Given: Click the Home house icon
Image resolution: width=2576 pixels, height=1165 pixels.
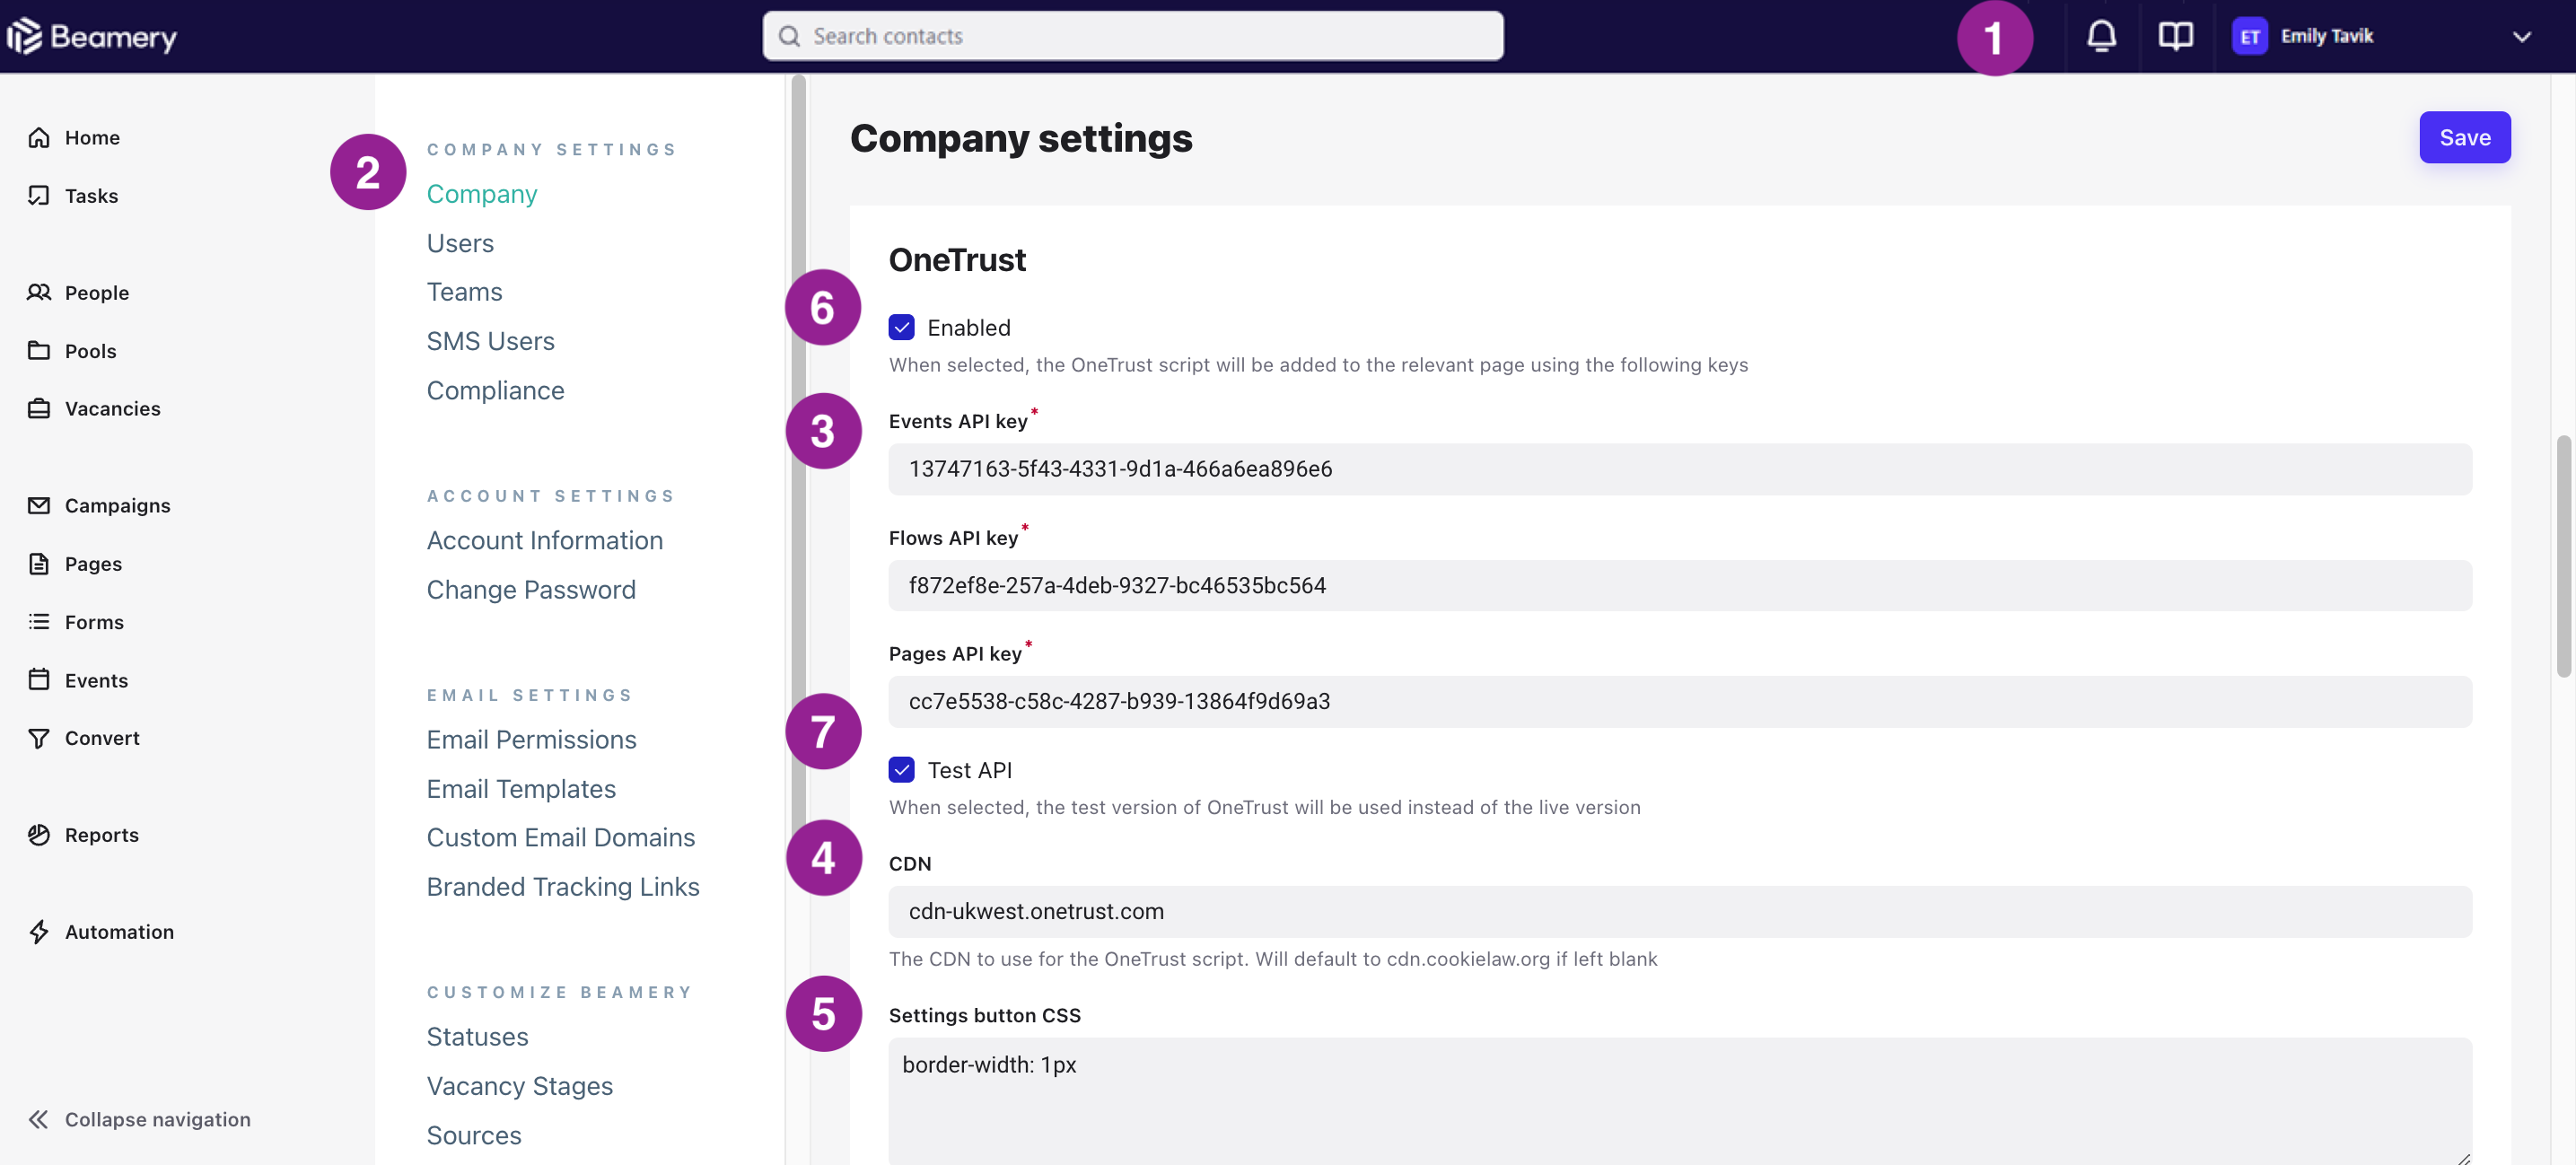Looking at the screenshot, I should pyautogui.click(x=39, y=137).
